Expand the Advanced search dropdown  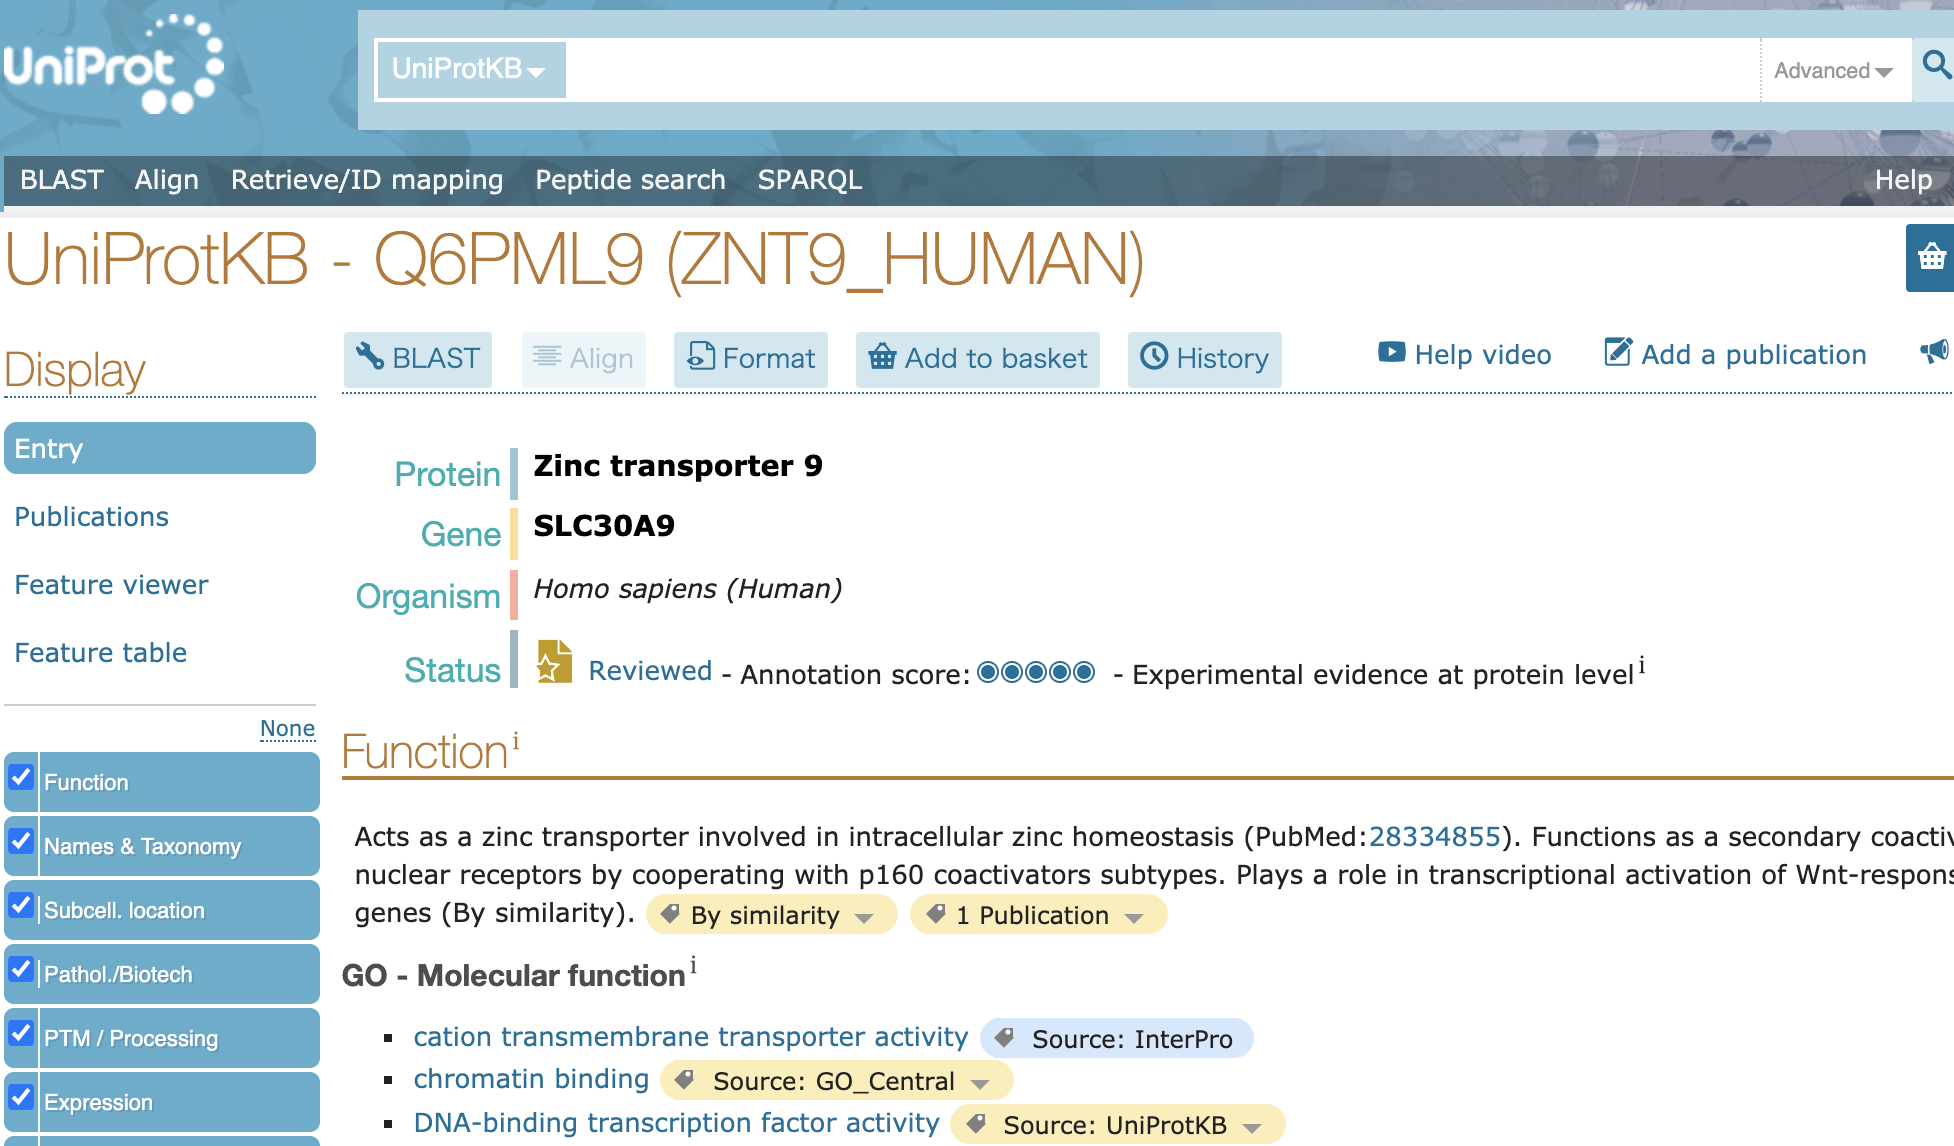point(1833,71)
